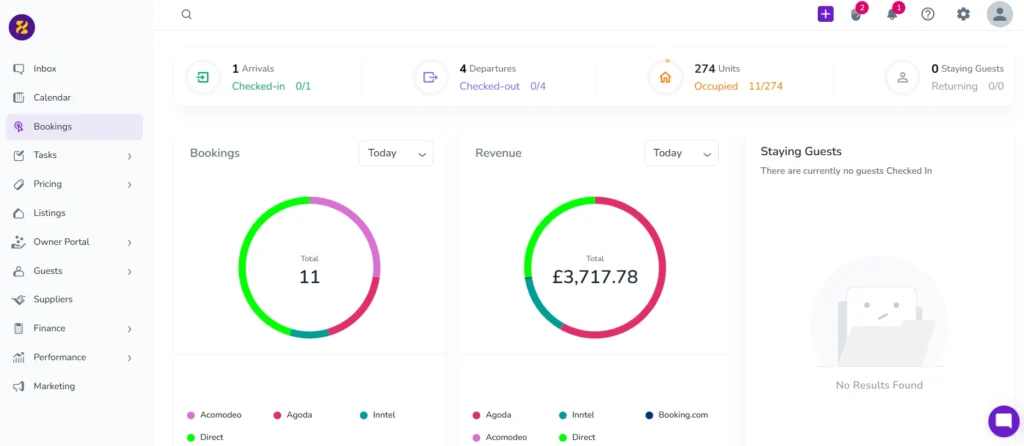This screenshot has width=1024, height=446.
Task: Toggle Acomodeo legend in Bookings chart
Action: point(214,415)
